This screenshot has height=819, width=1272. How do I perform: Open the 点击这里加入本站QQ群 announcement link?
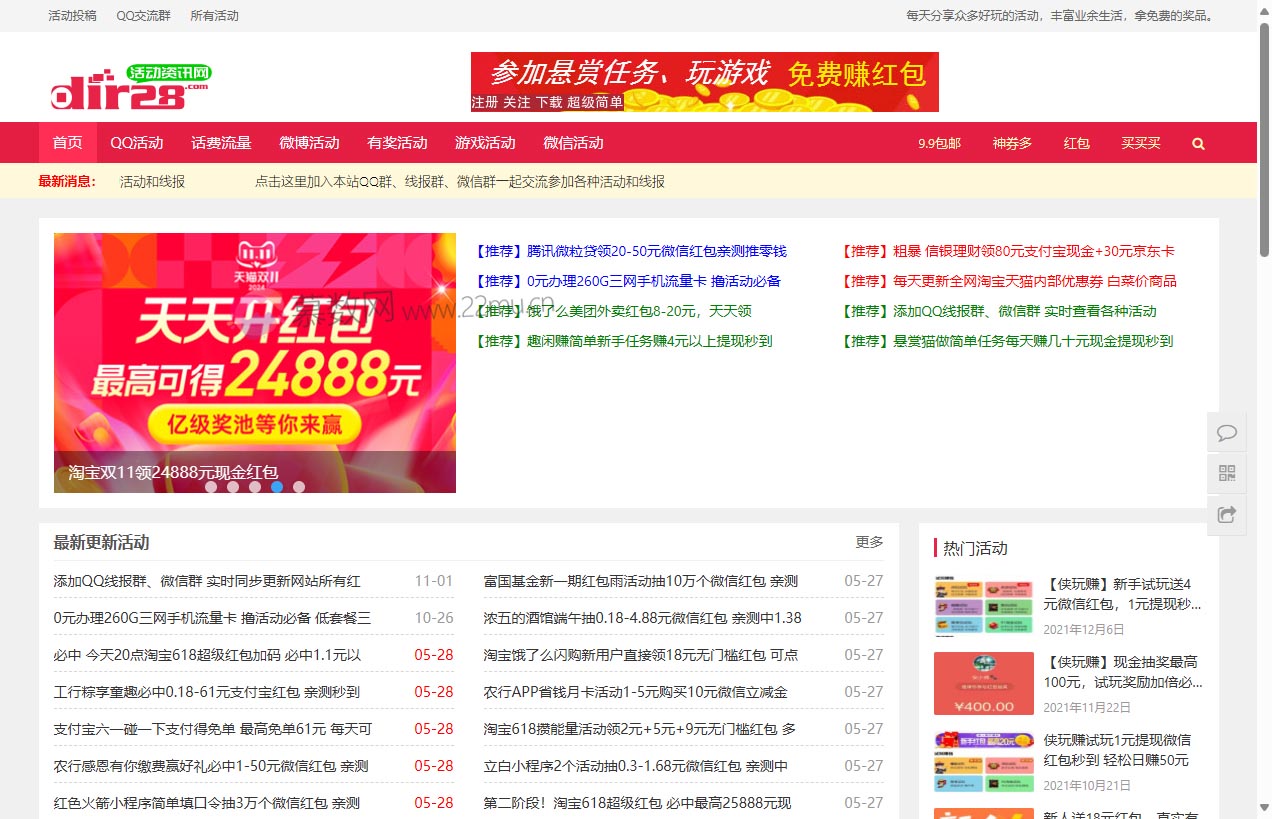[x=465, y=181]
